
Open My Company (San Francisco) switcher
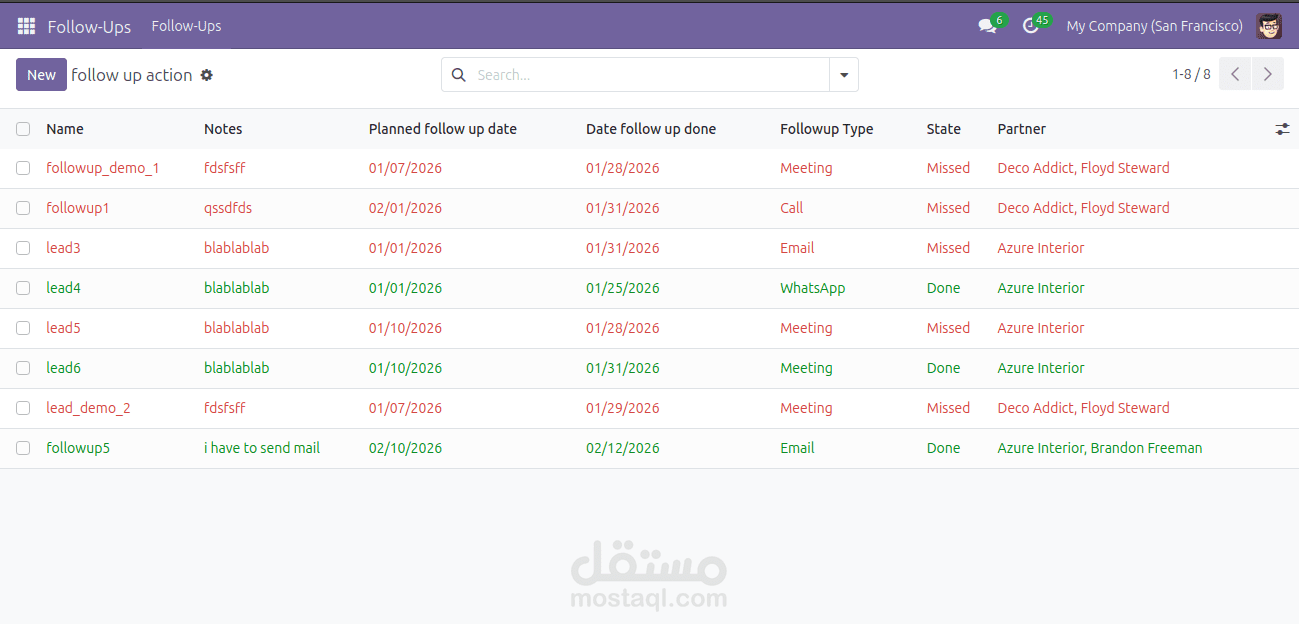[1154, 27]
